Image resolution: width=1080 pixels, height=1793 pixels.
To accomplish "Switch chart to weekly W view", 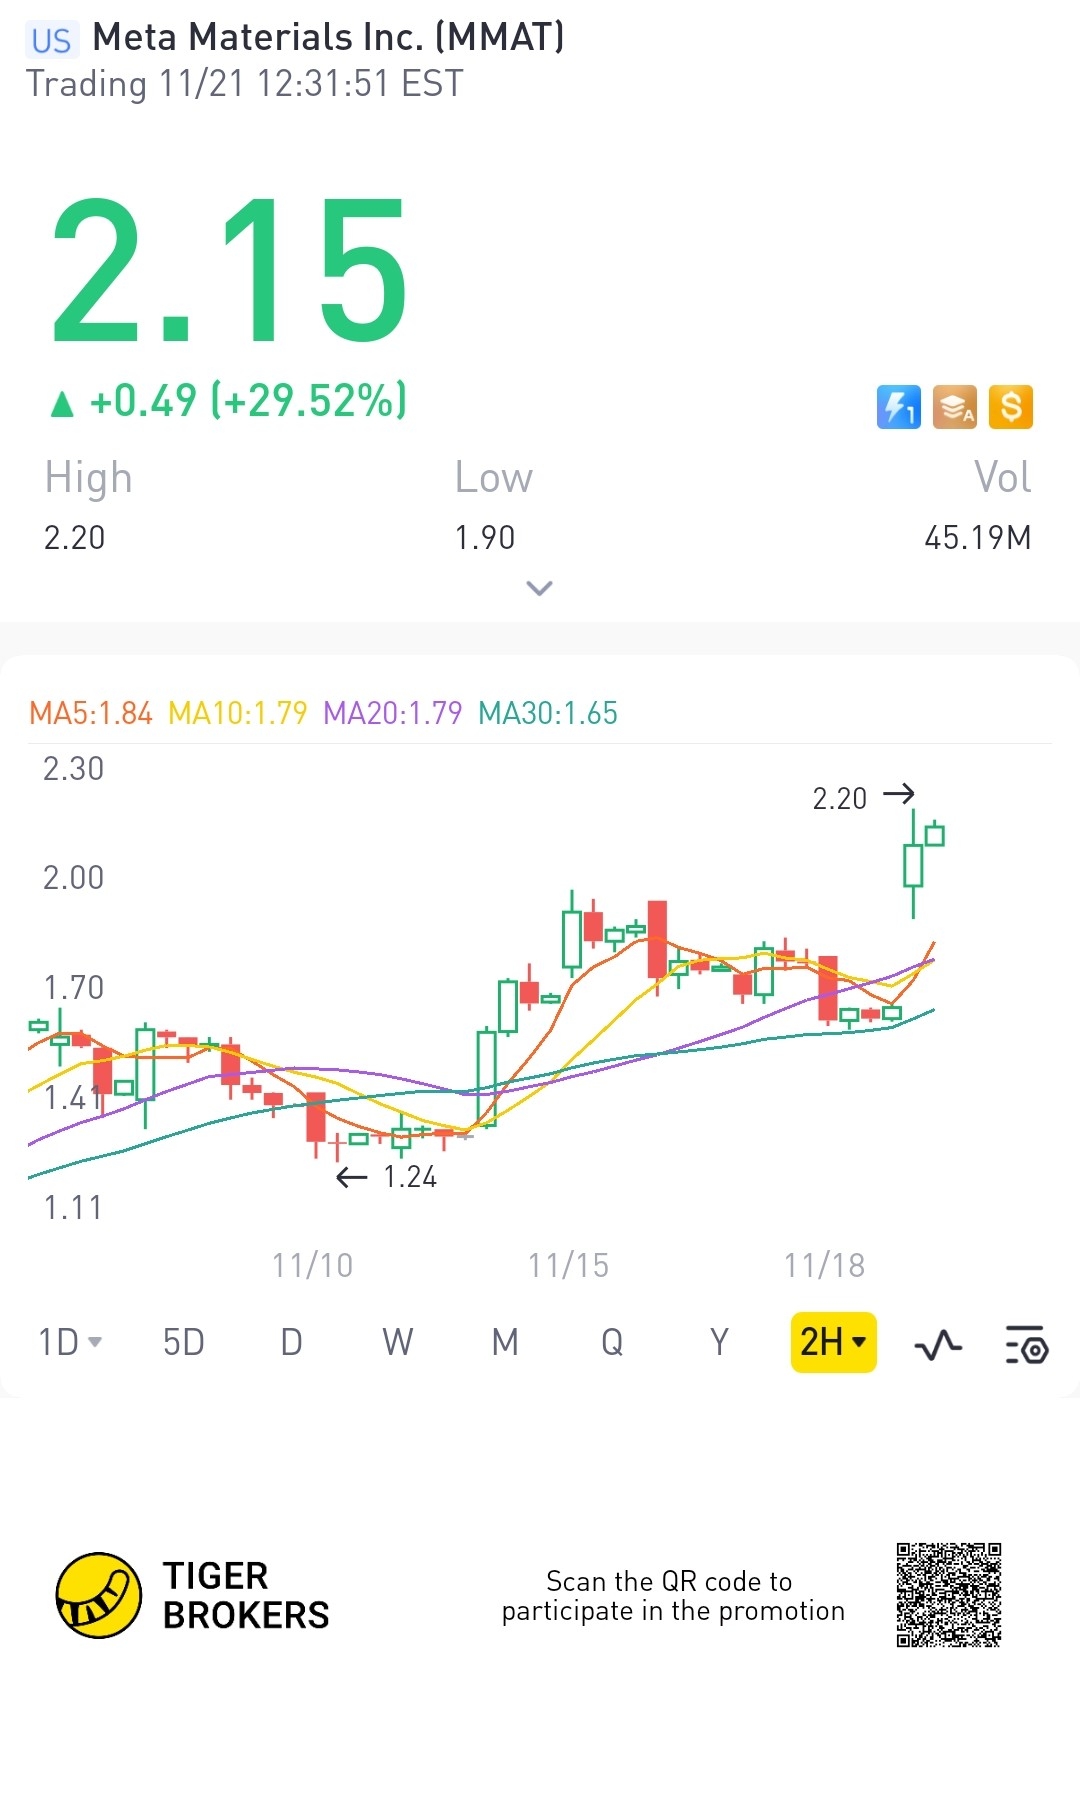I will click(398, 1342).
